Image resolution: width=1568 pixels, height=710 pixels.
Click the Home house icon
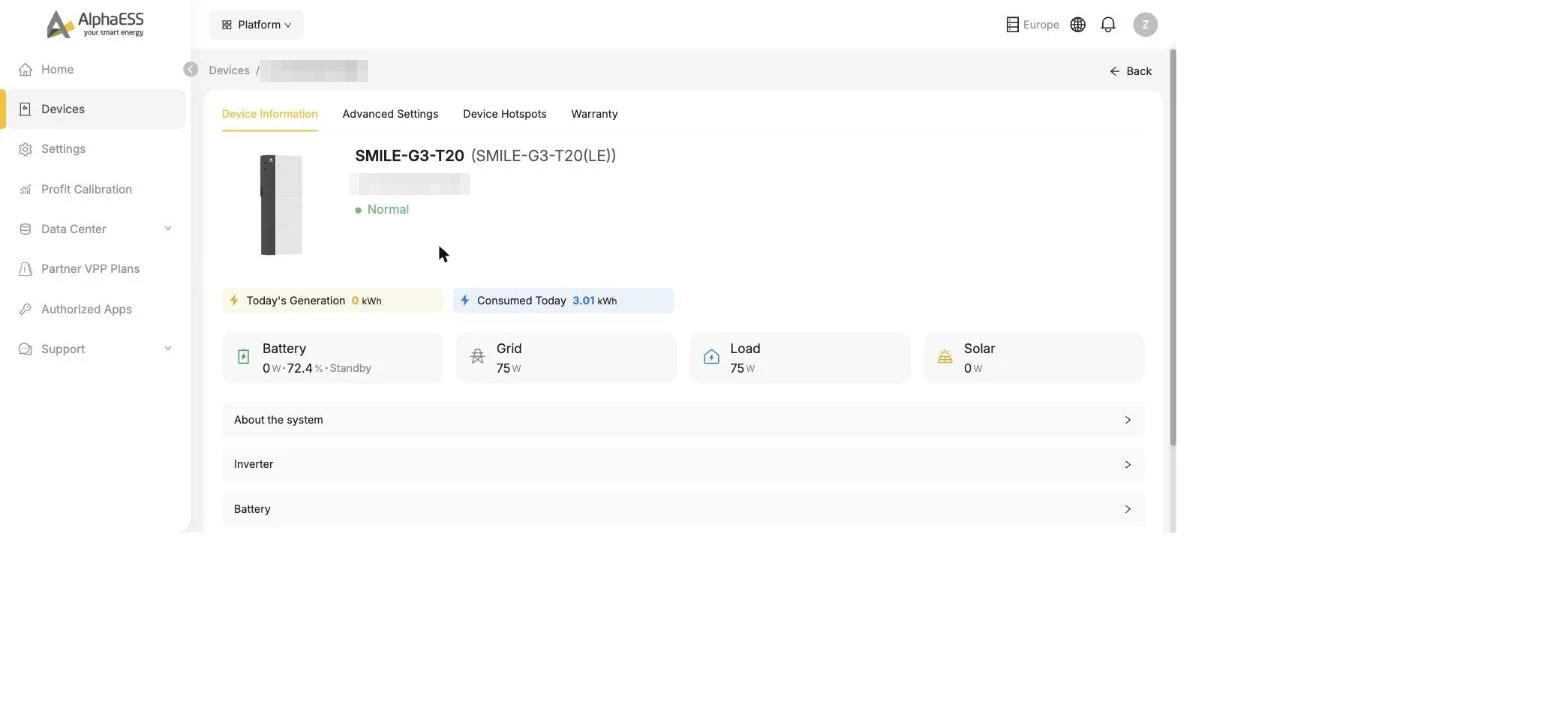coord(25,69)
